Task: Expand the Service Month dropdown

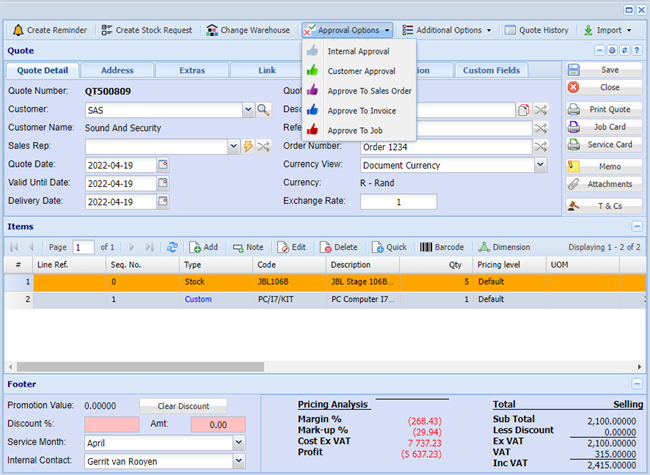Action: (x=238, y=442)
